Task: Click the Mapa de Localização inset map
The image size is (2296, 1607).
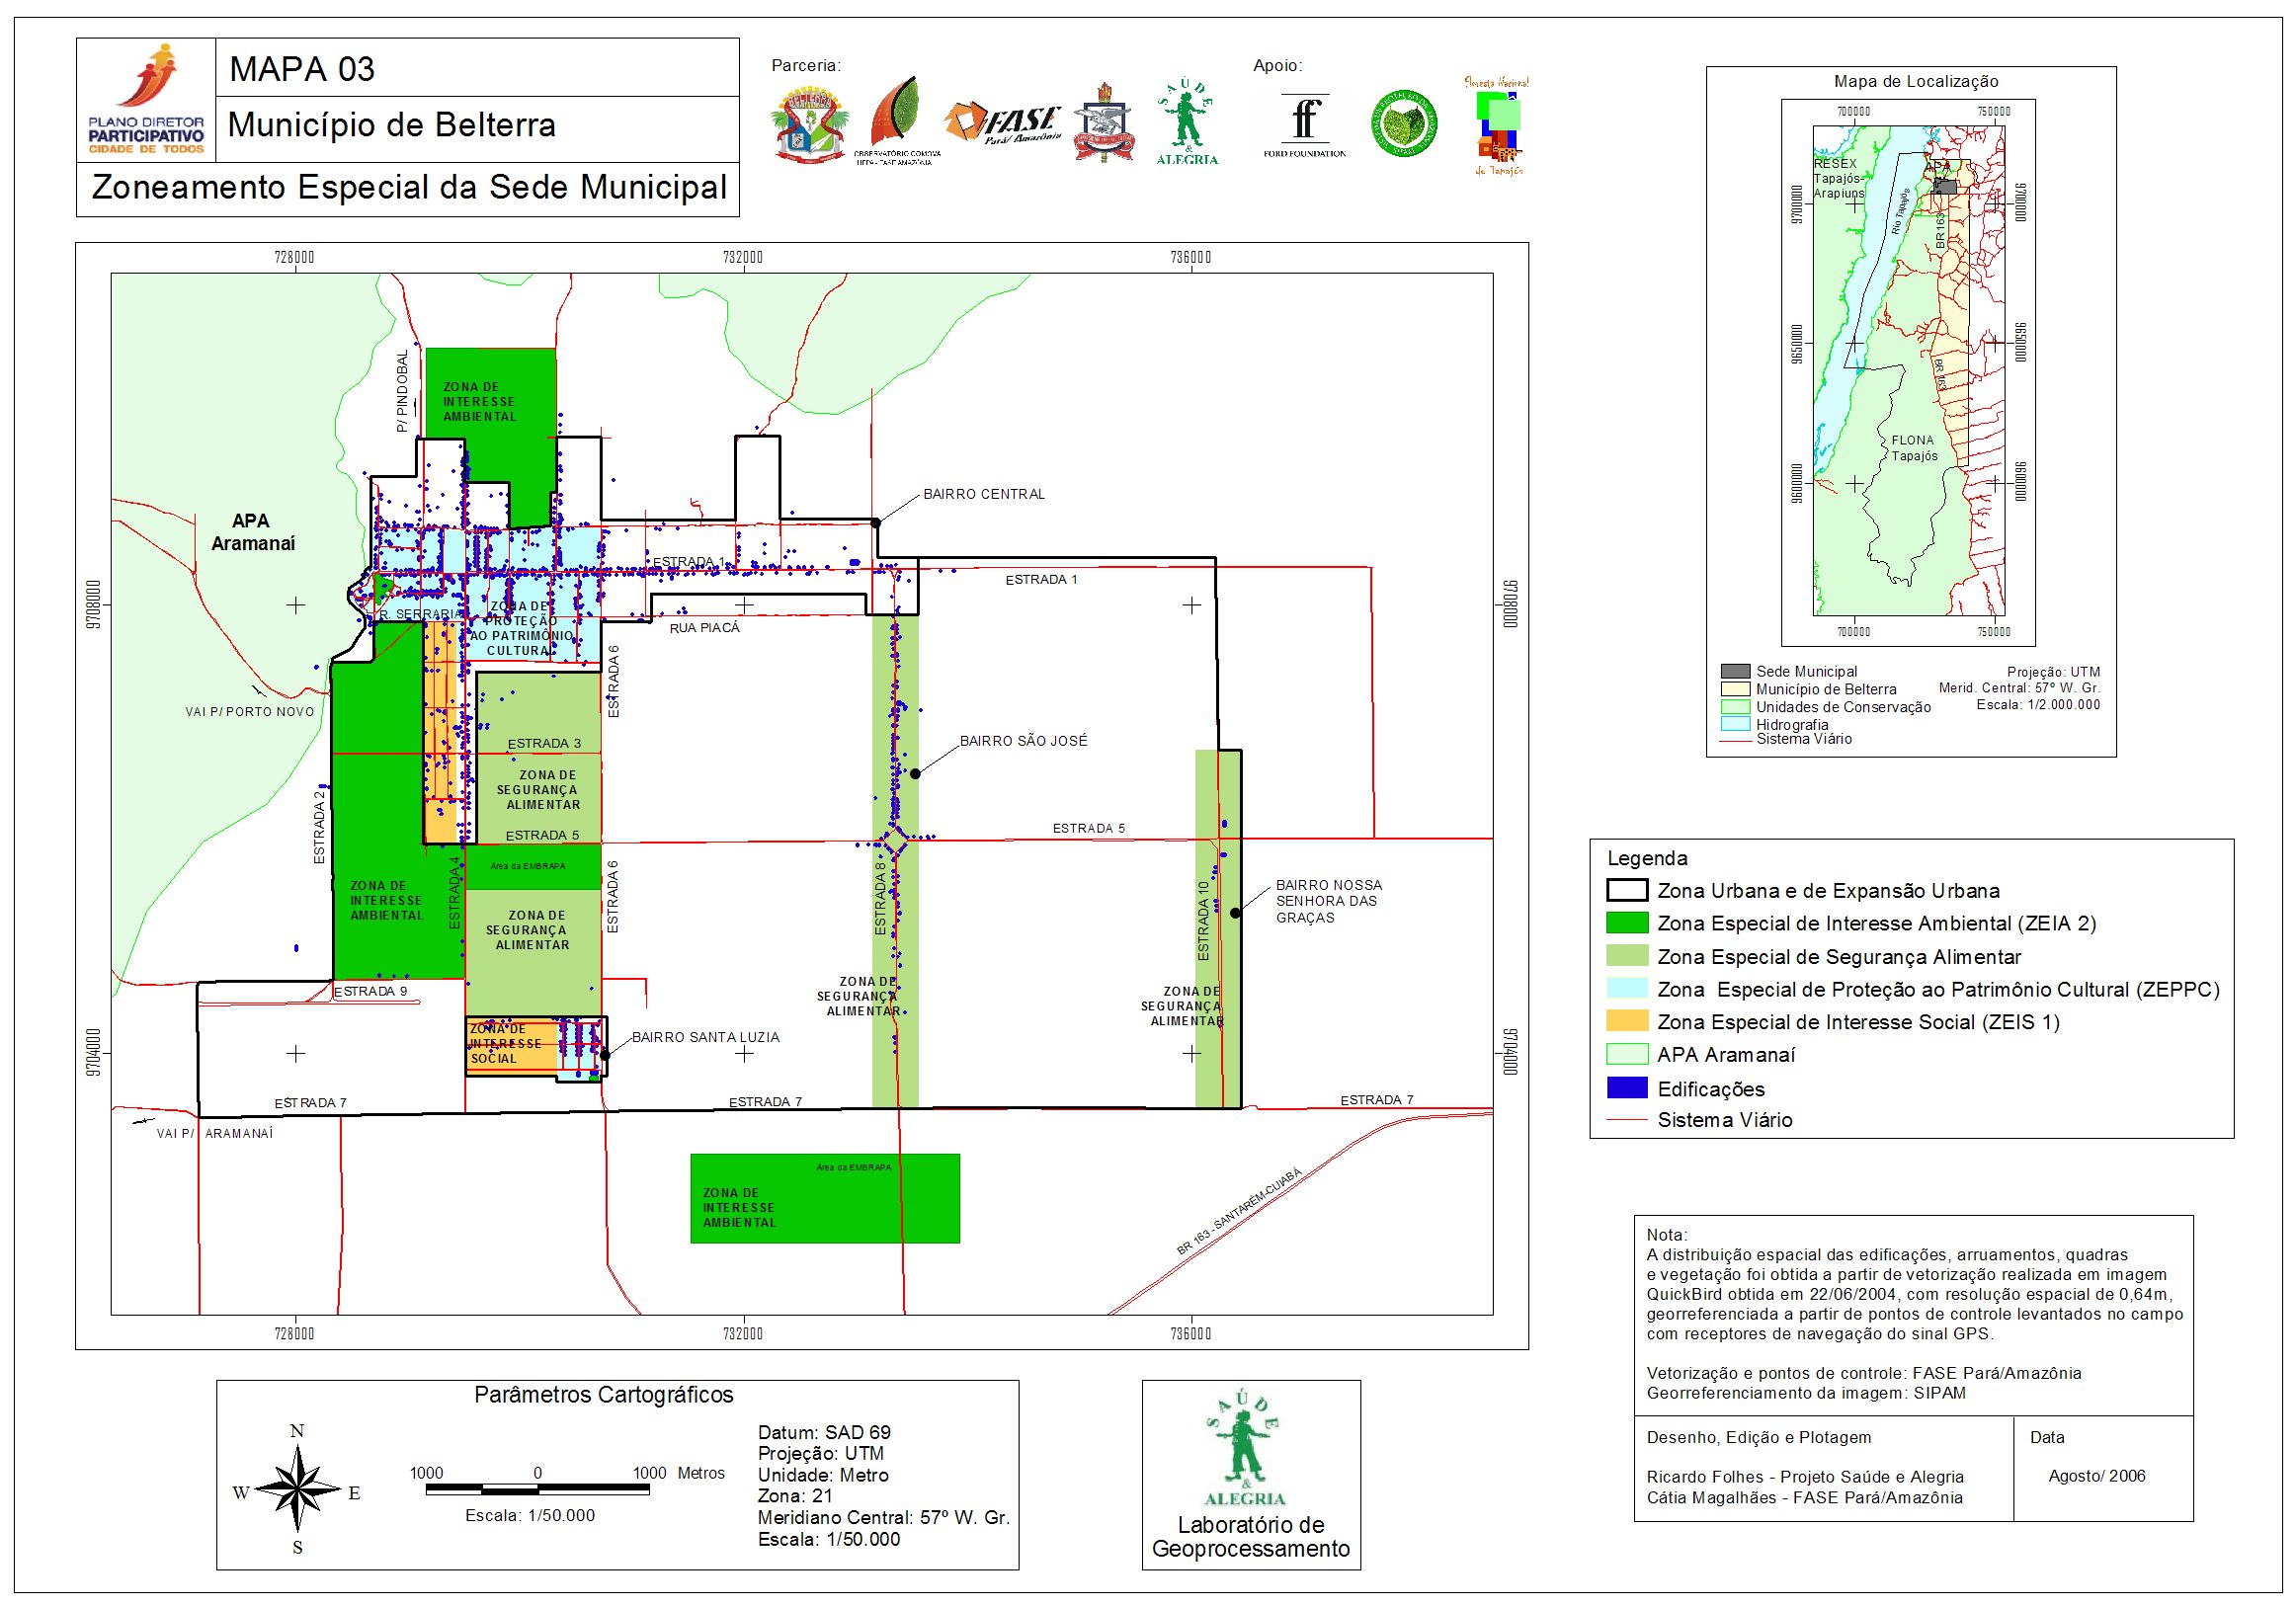Action: pos(1908,372)
